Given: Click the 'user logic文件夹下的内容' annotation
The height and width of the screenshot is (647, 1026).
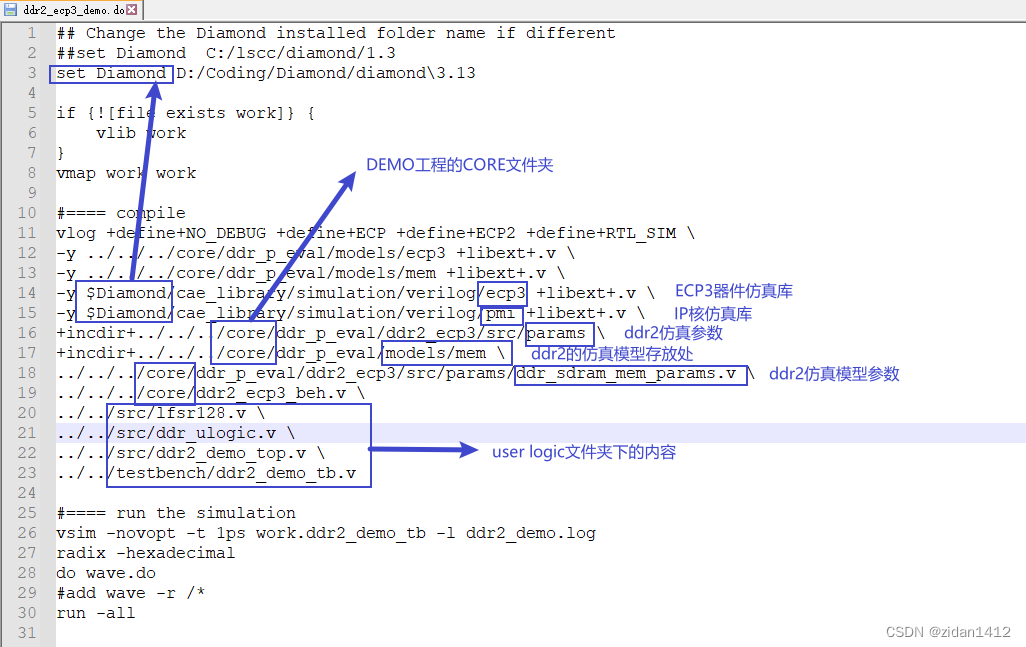Looking at the screenshot, I should tap(582, 452).
